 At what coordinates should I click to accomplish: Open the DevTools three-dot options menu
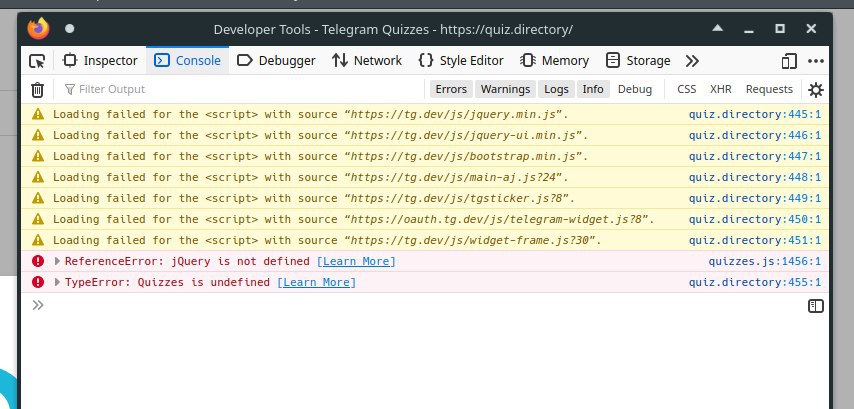coord(817,61)
